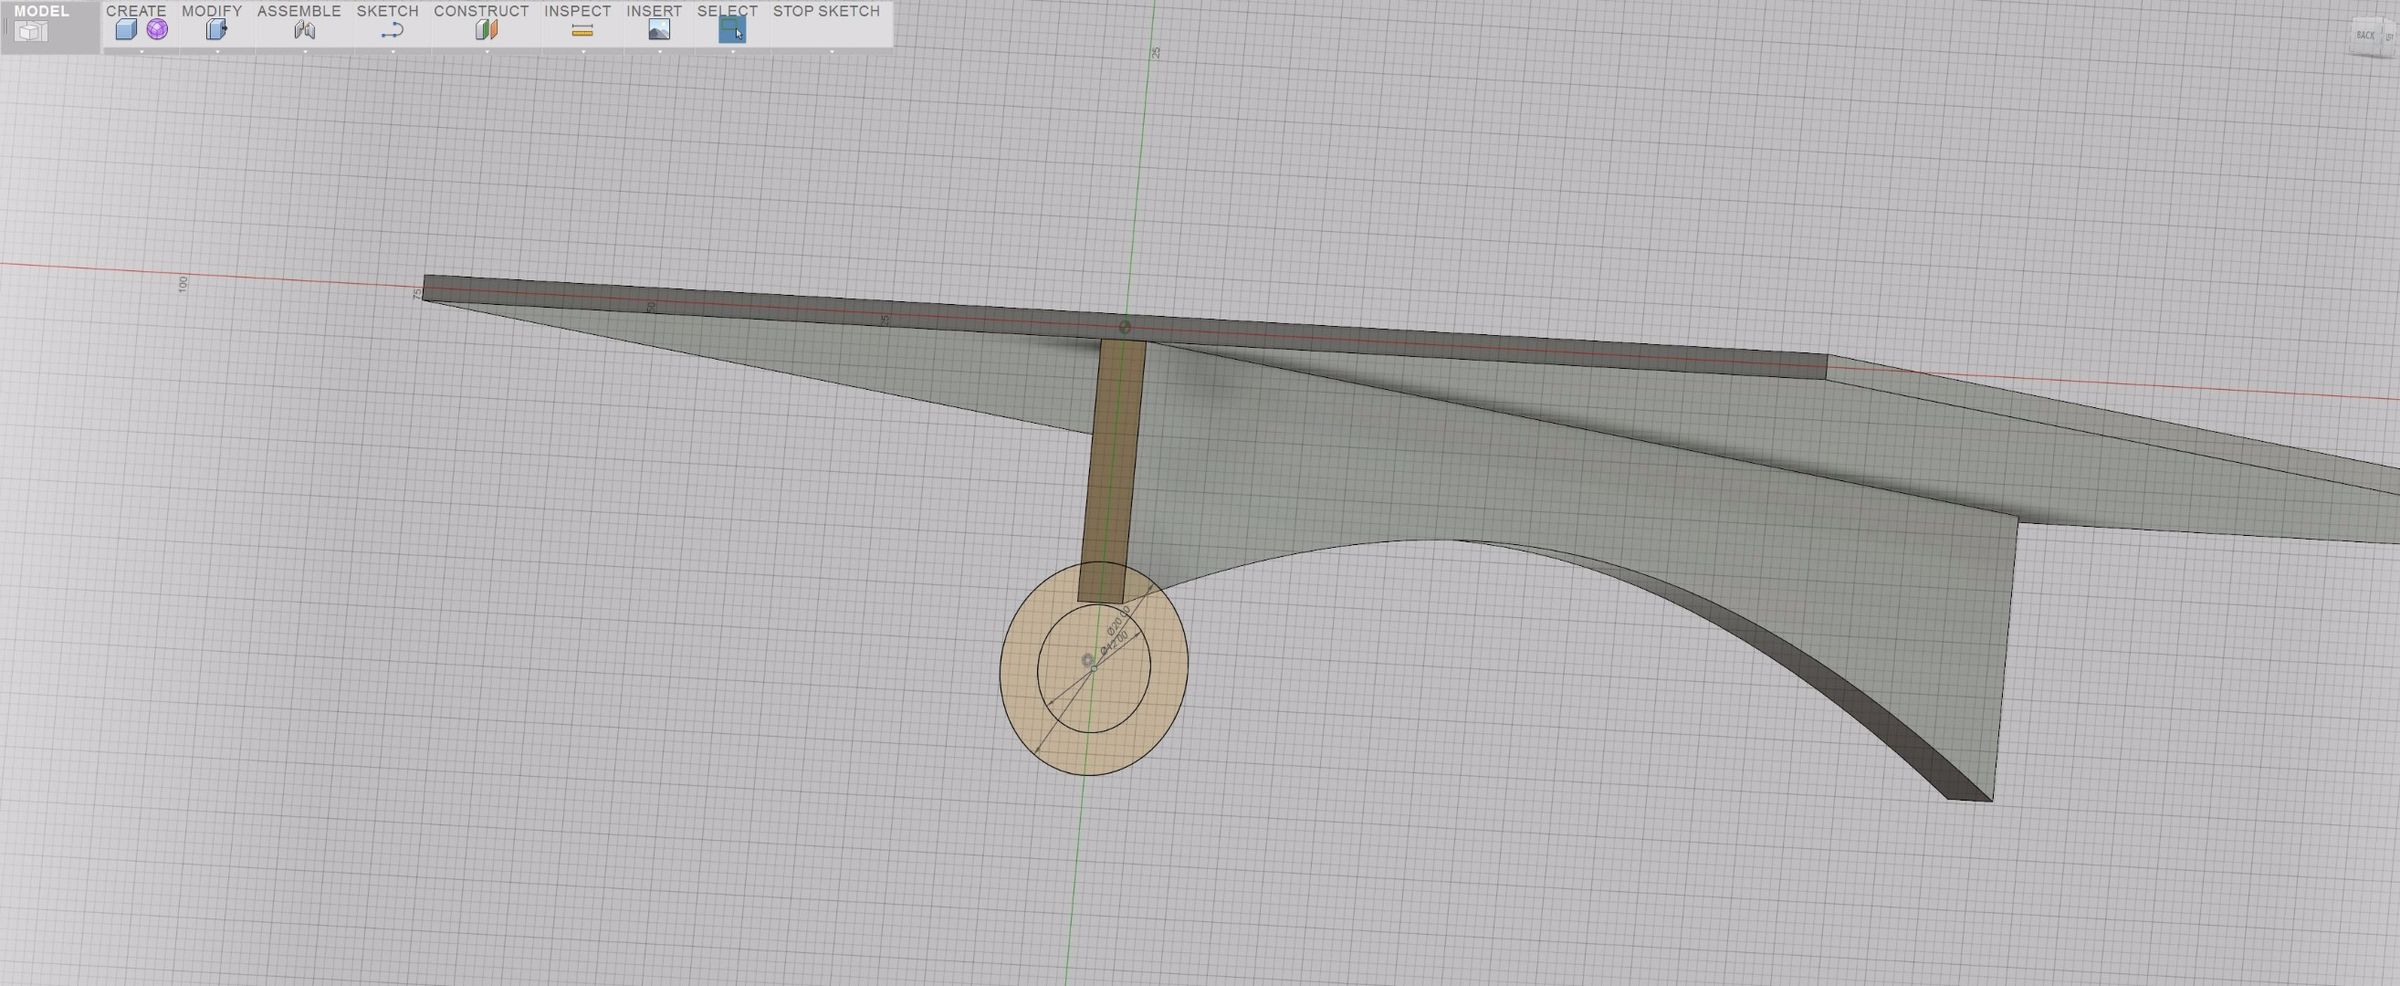Viewport: 2400px width, 986px height.
Task: Select the MODEL workspace cube icon
Action: pyautogui.click(x=31, y=30)
